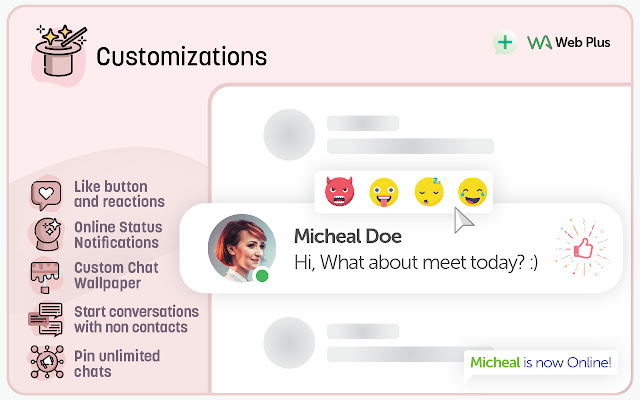Image resolution: width=640 pixels, height=400 pixels.
Task: Select Online Status Notifications text
Action: coord(118,235)
